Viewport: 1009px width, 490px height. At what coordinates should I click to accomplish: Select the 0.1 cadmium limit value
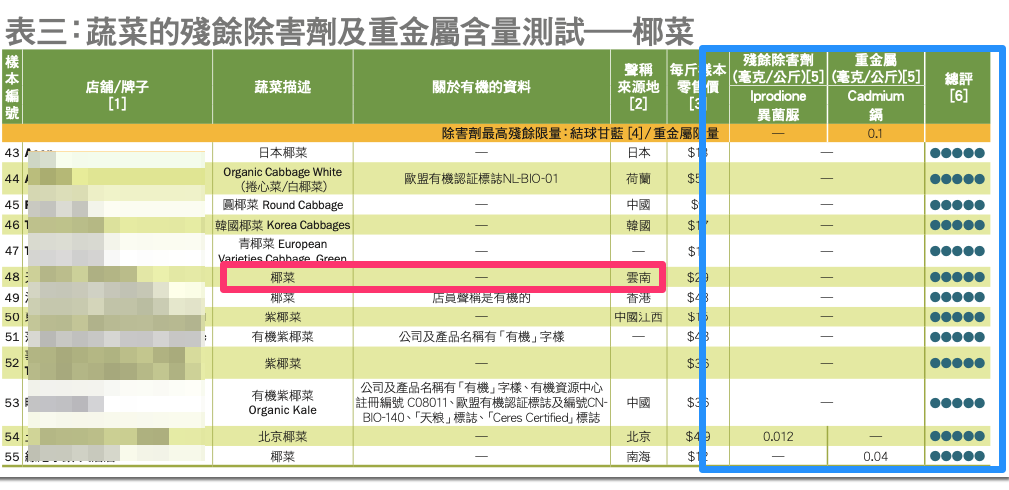875,133
